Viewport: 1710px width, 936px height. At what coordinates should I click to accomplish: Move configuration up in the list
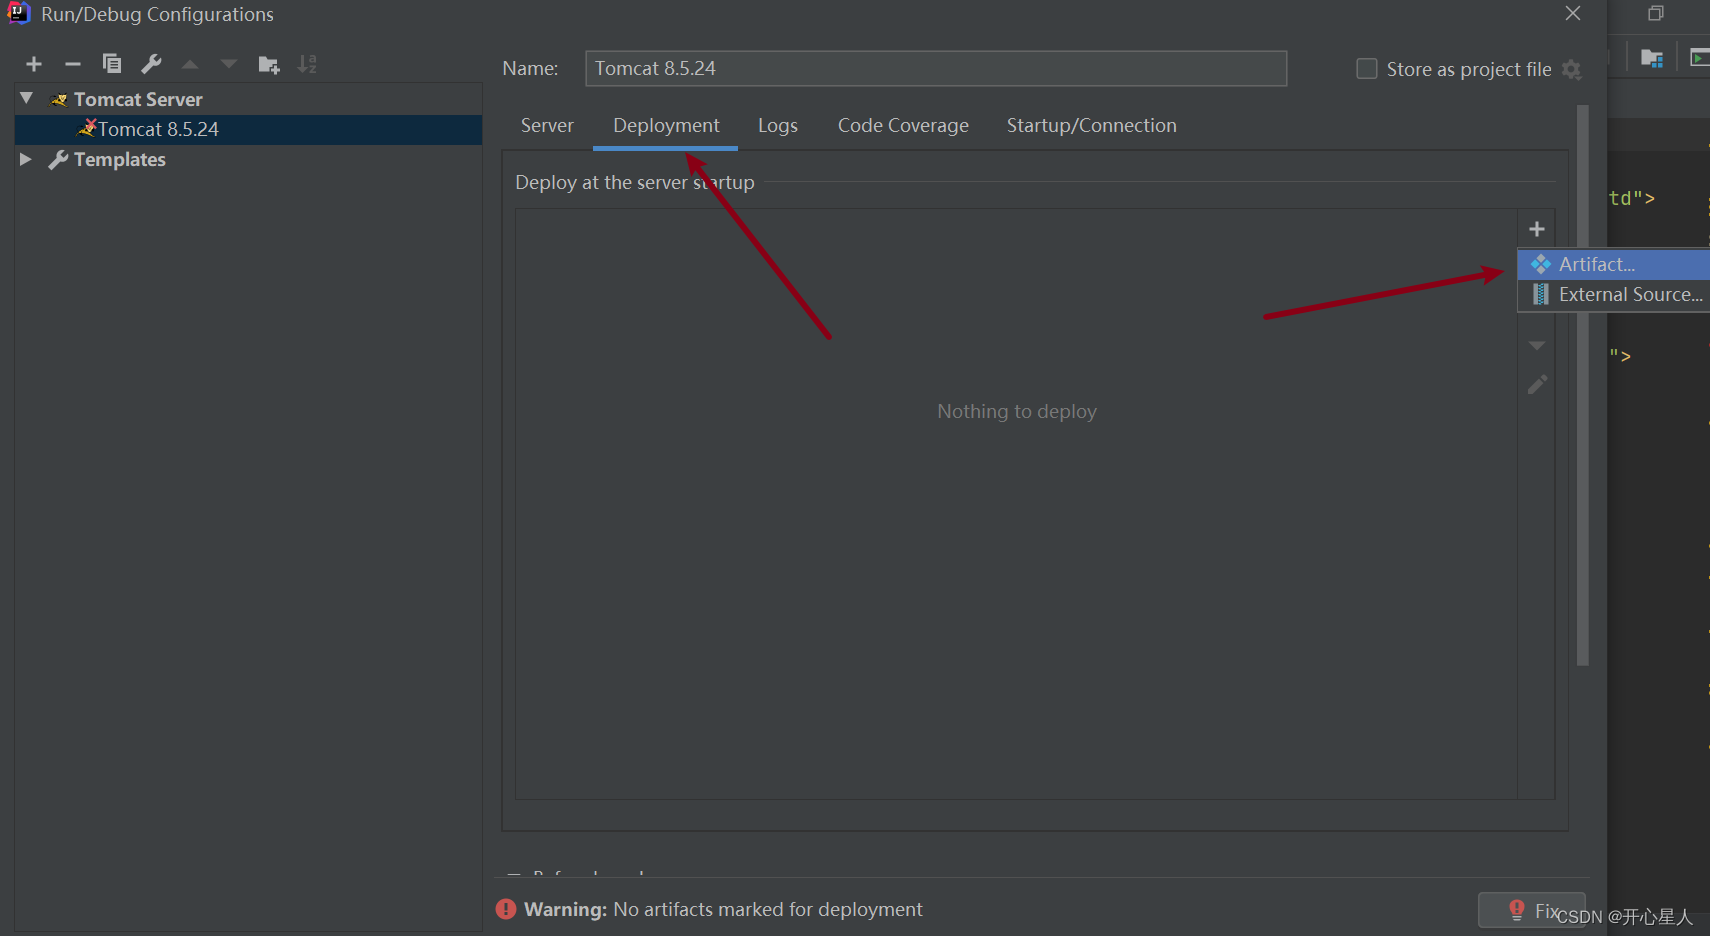tap(190, 64)
